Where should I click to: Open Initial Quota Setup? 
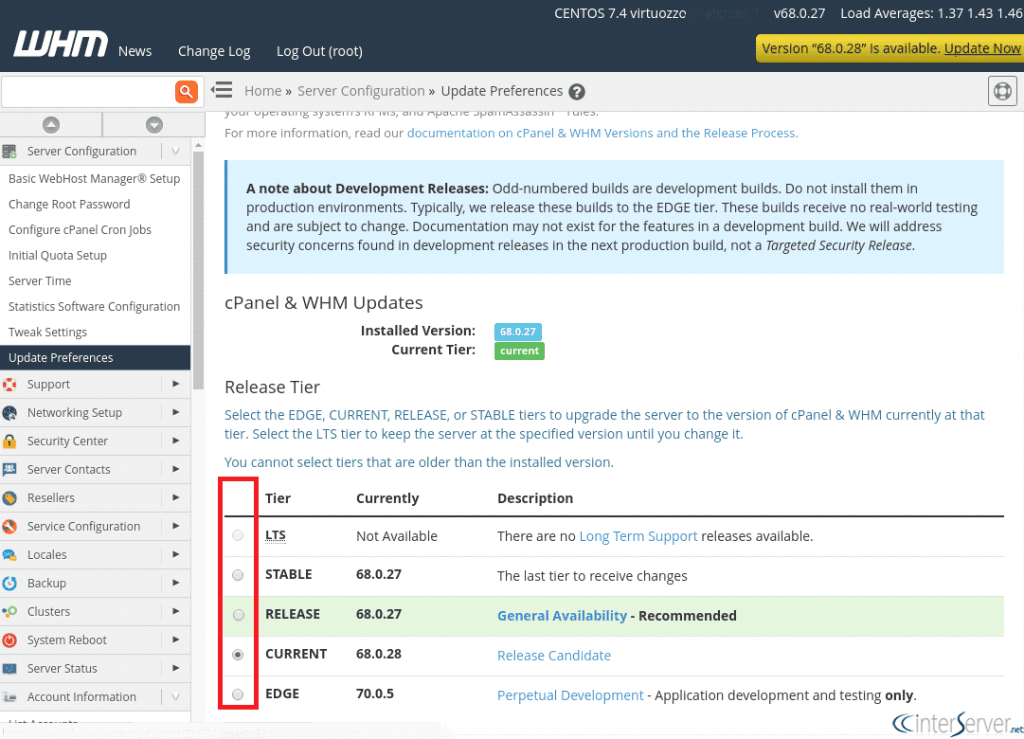57,255
